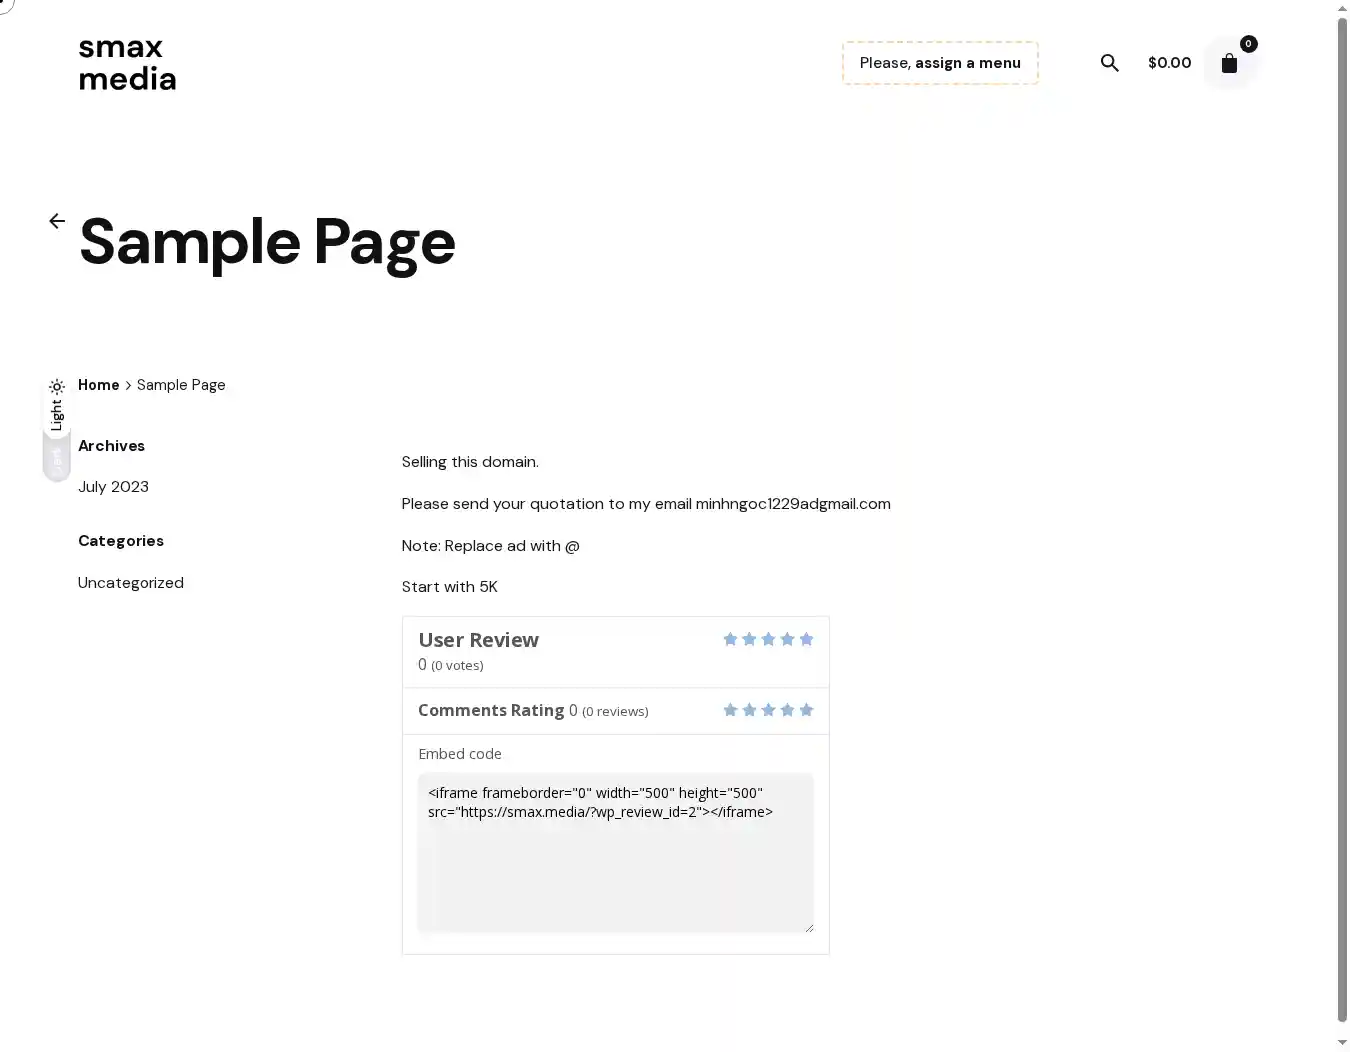Open the shopping bag cart icon
The image size is (1350, 1052).
point(1229,64)
